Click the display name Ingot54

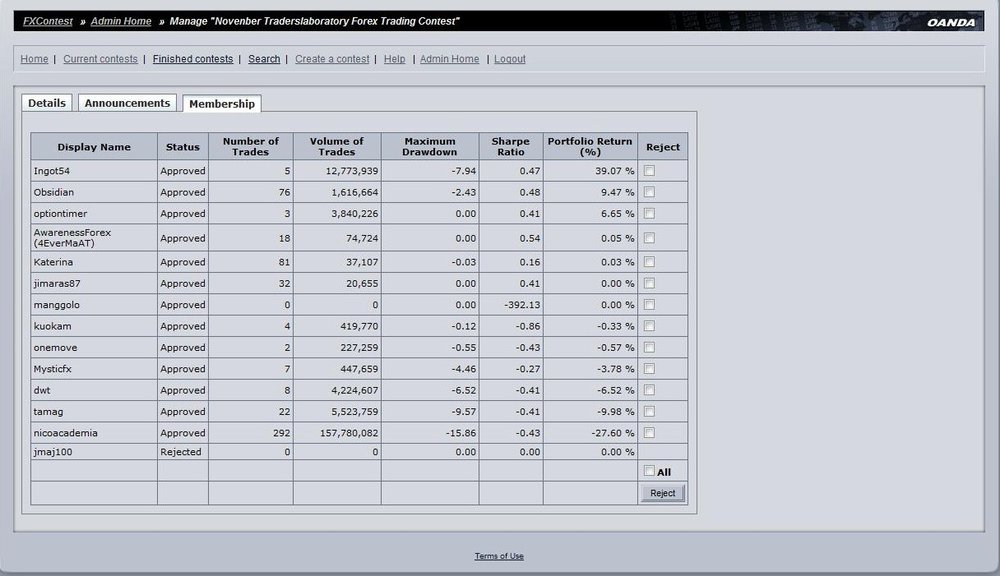pos(52,171)
